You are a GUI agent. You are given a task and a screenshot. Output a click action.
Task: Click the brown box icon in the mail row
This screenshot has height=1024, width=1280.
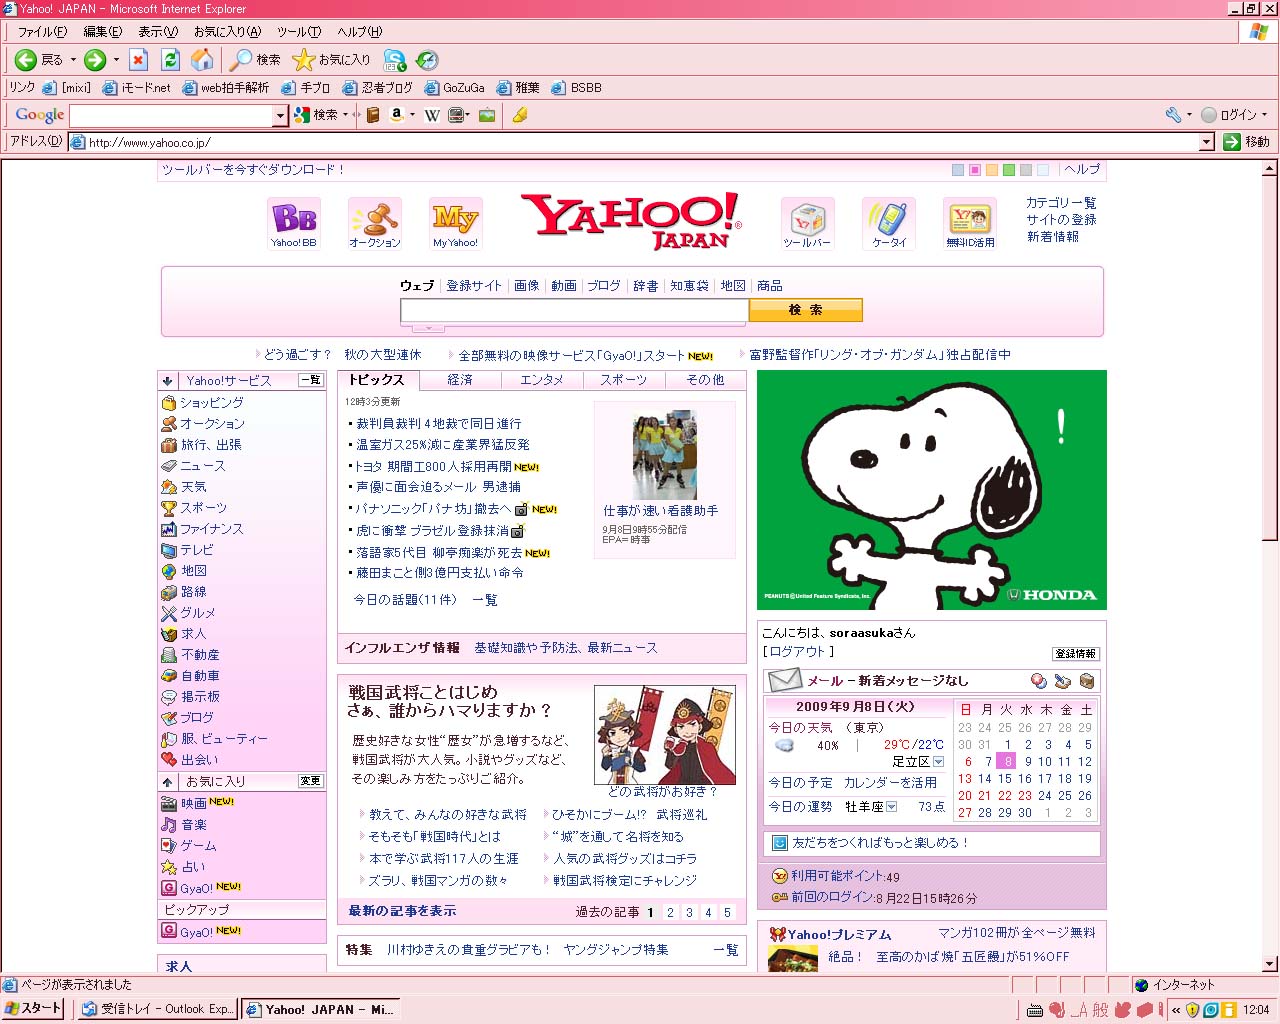(x=1086, y=681)
